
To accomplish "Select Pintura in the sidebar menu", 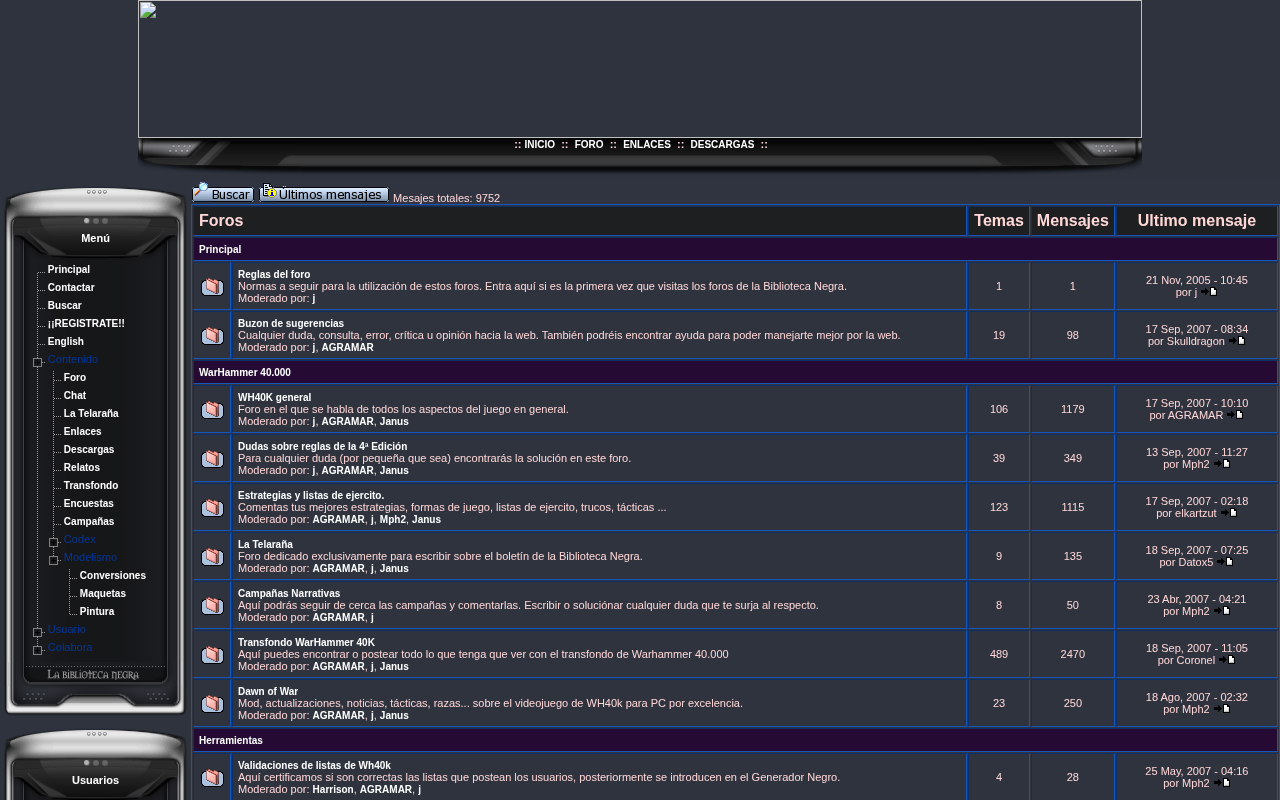I will pyautogui.click(x=97, y=612).
